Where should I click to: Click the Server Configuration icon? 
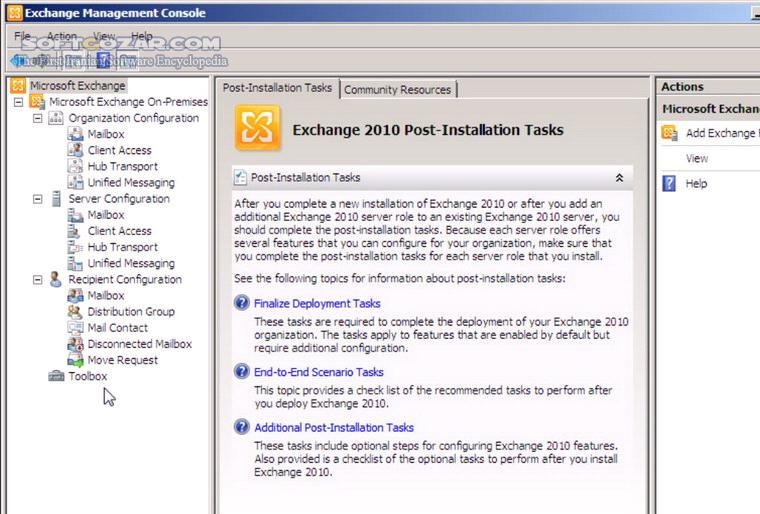(x=56, y=199)
